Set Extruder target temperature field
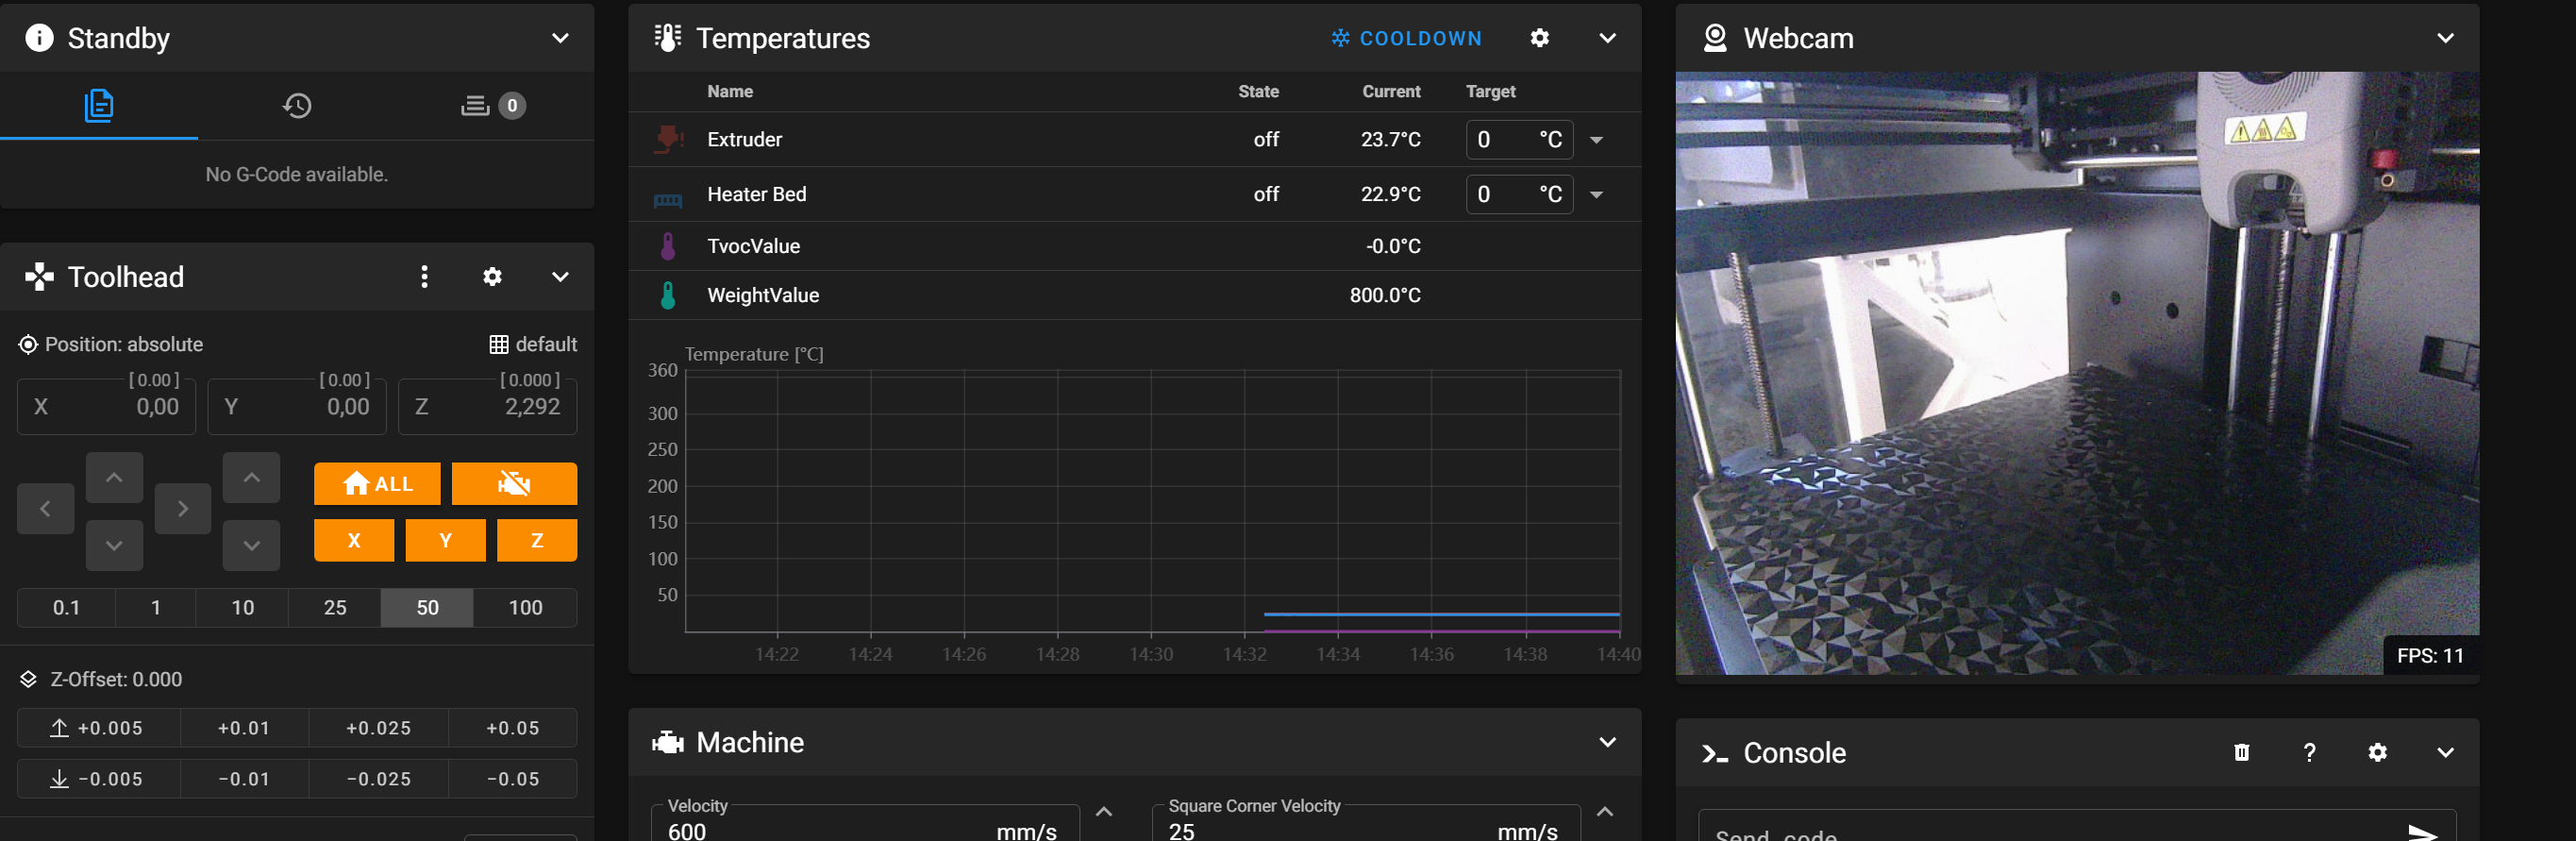Screen dimensions: 2576x841 (1519, 139)
